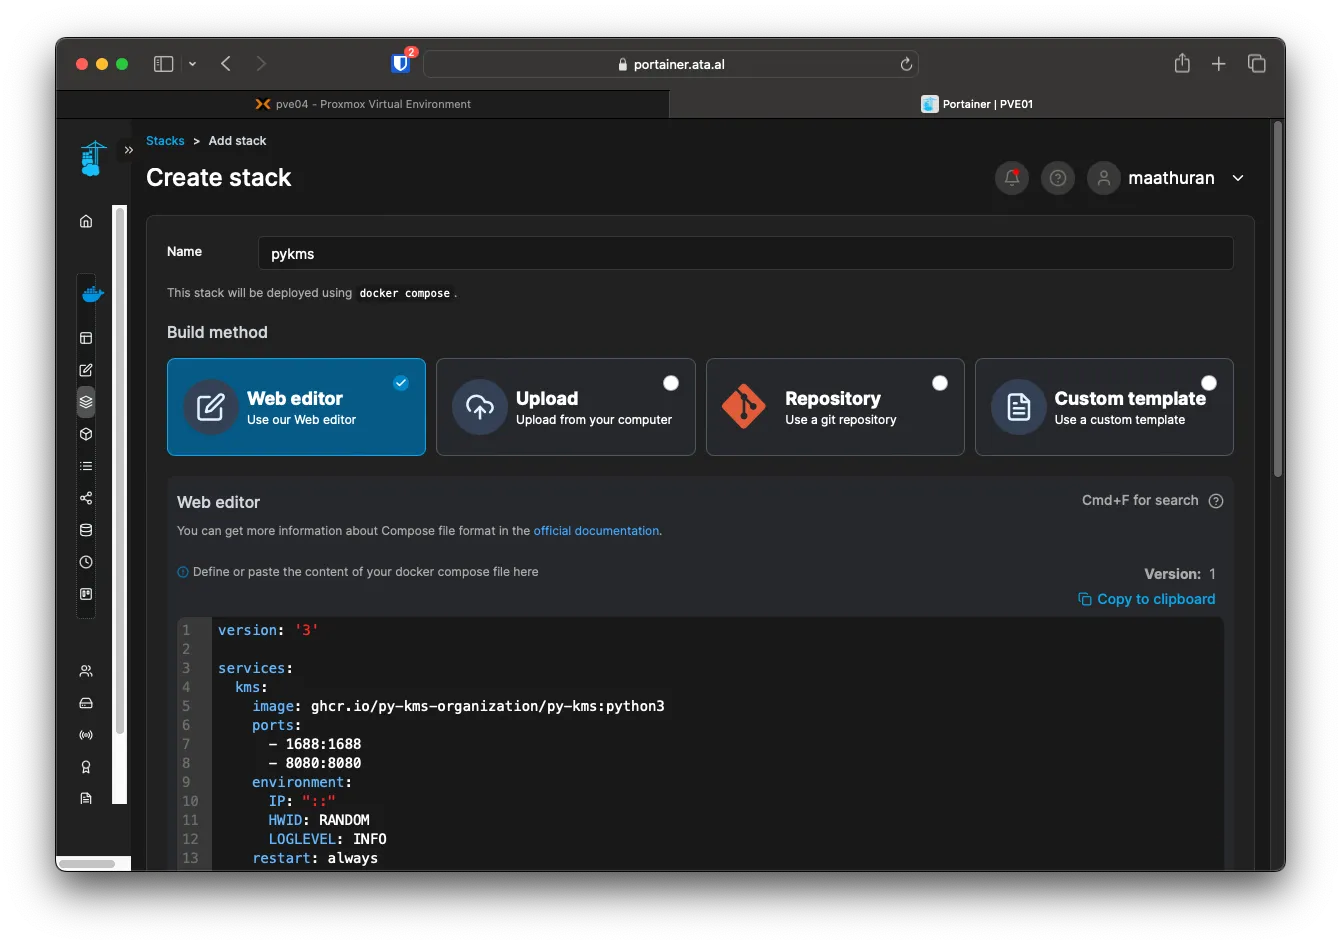This screenshot has width=1341, height=945.
Task: Click Copy to clipboard
Action: 1146,599
